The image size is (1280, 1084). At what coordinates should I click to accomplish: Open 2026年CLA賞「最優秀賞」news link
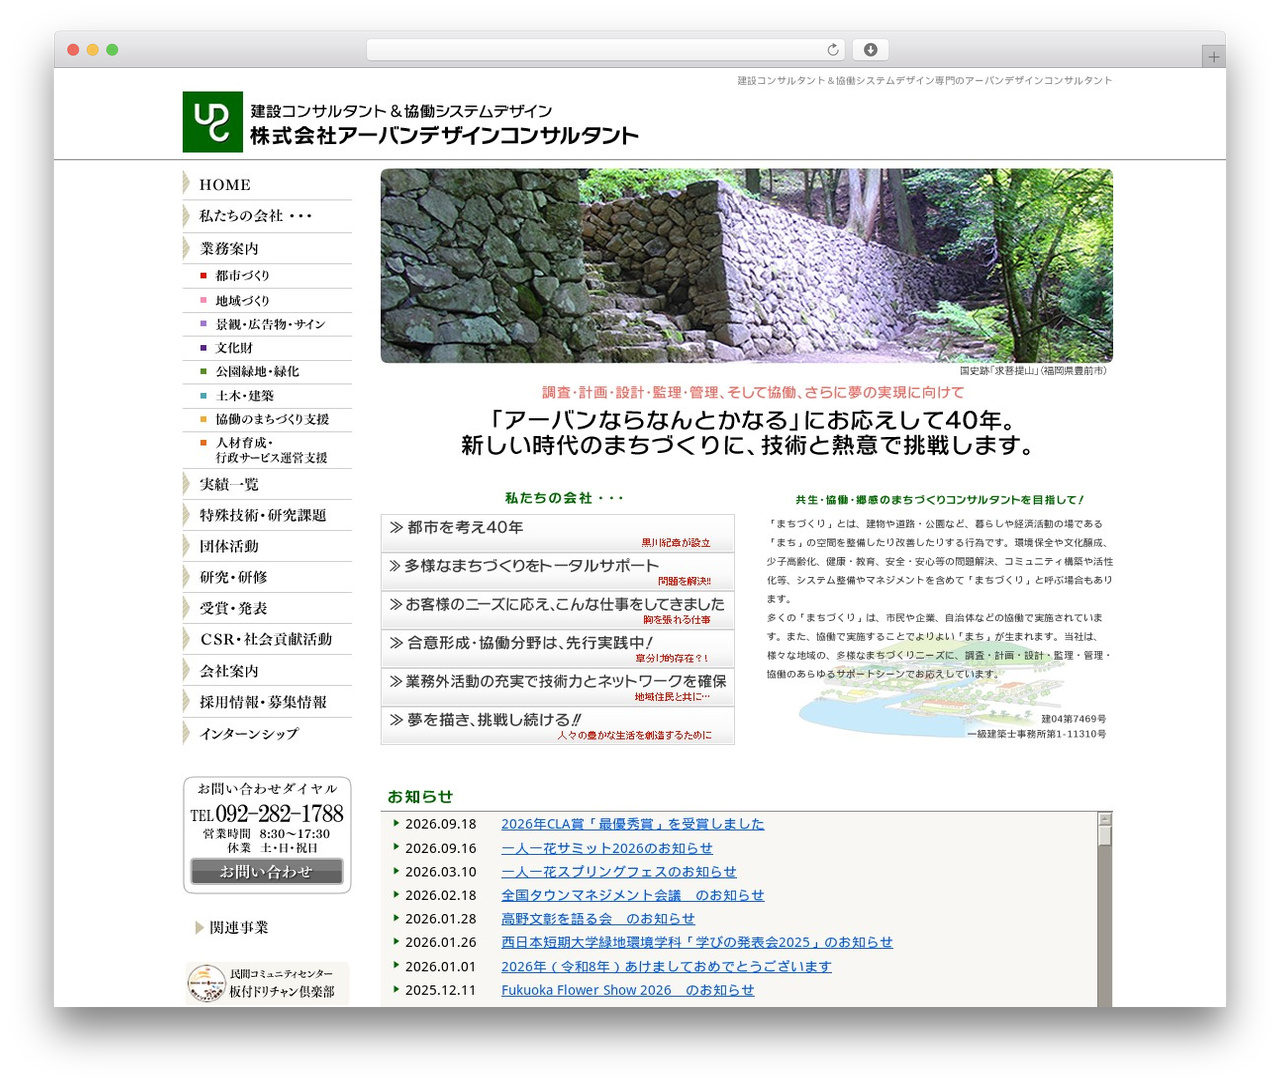point(632,824)
